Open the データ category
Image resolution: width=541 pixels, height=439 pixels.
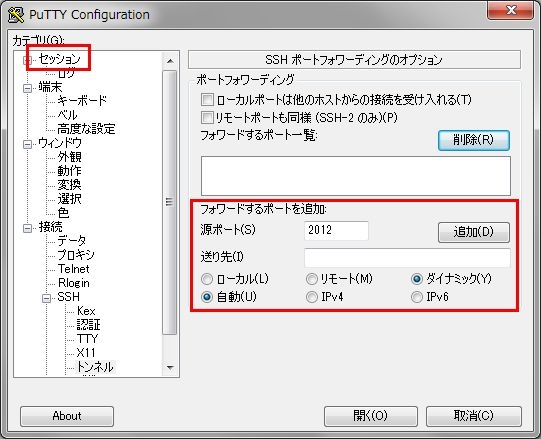click(72, 241)
